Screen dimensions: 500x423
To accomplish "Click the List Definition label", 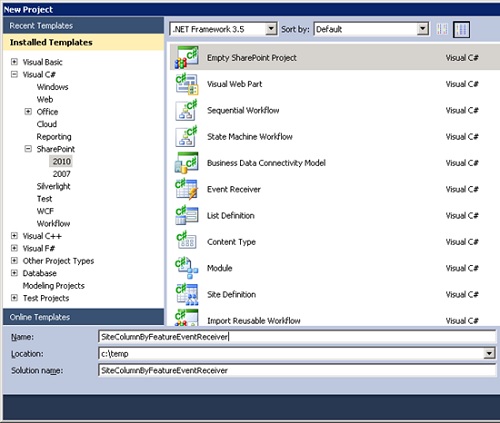I will [x=231, y=216].
